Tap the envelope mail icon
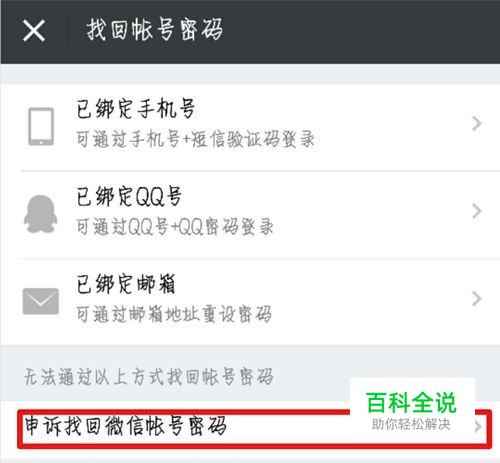 pyautogui.click(x=41, y=301)
